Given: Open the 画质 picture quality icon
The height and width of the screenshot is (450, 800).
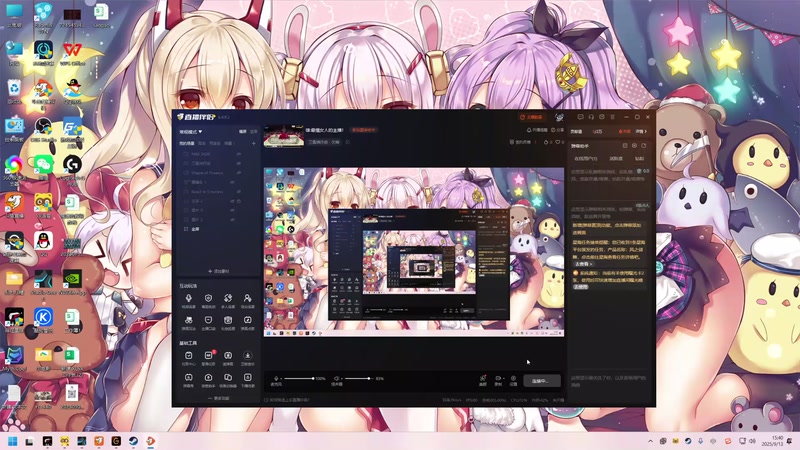Looking at the screenshot, I should click(x=483, y=380).
